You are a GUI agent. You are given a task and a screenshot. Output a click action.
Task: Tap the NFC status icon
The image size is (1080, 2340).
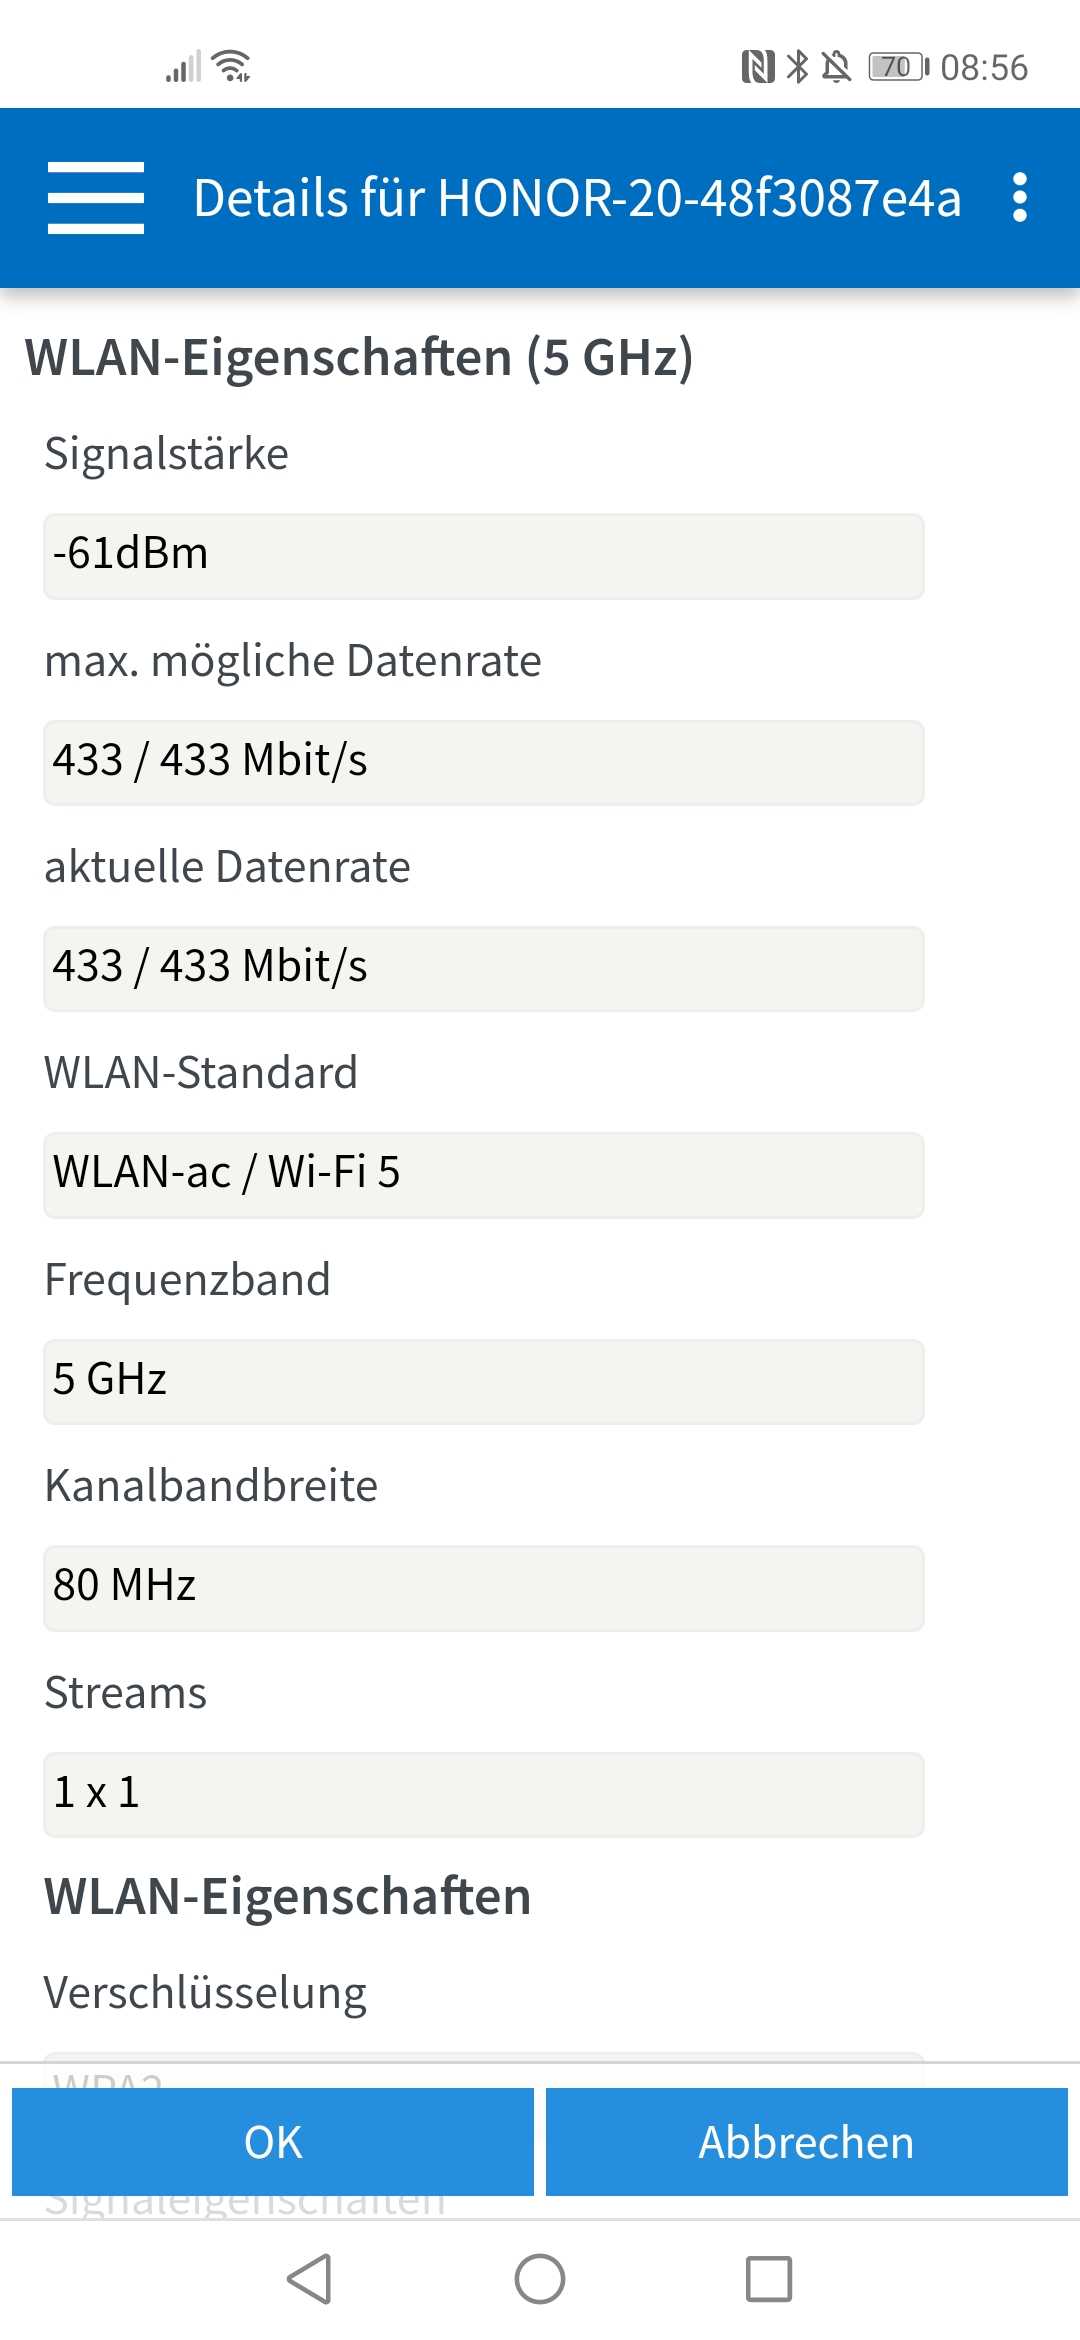[x=757, y=66]
